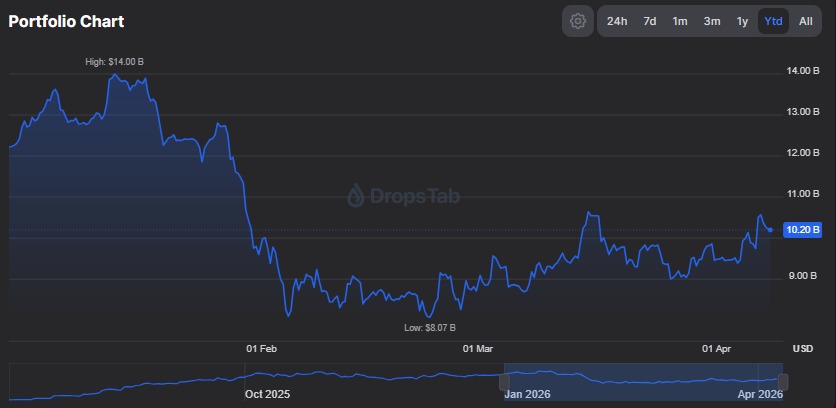Viewport: 836px width, 408px height.
Task: Click the end-point dot on chart line
Action: [x=769, y=230]
